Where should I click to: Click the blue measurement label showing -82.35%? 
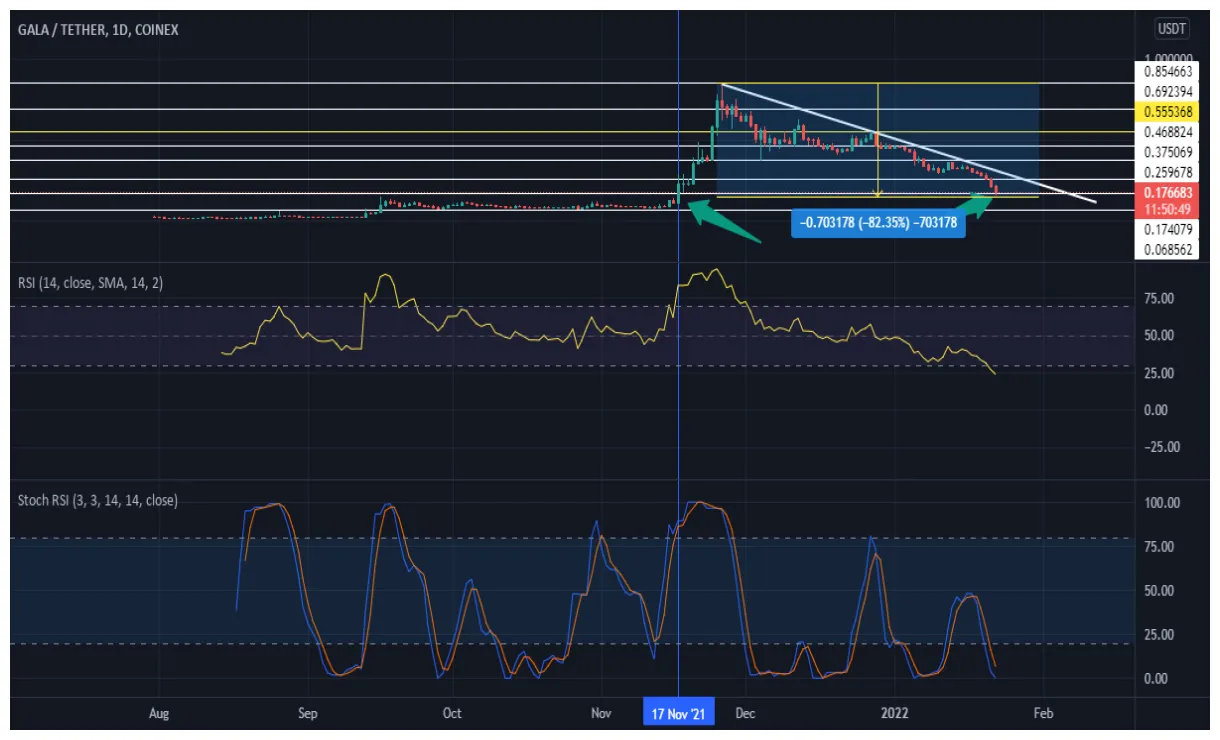(x=879, y=225)
